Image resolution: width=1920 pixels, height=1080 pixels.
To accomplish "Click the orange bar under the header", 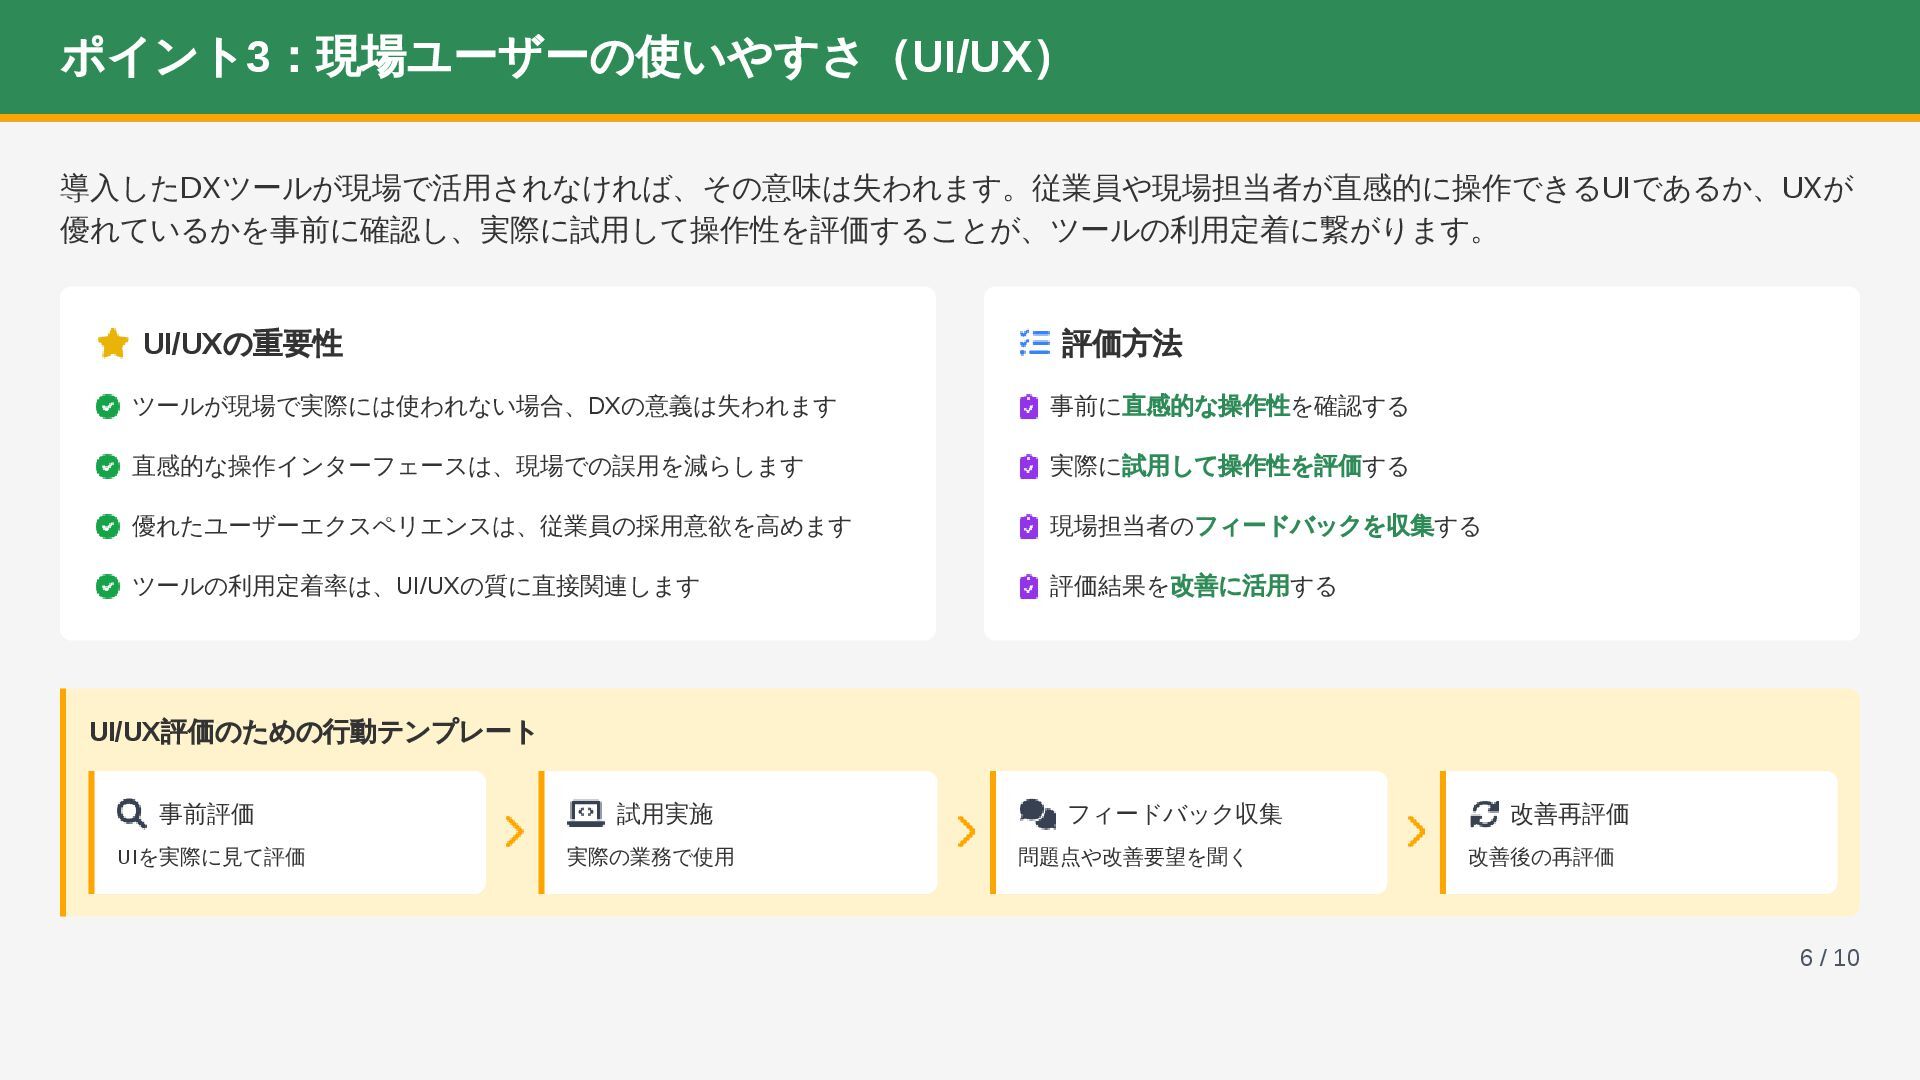I will click(960, 118).
